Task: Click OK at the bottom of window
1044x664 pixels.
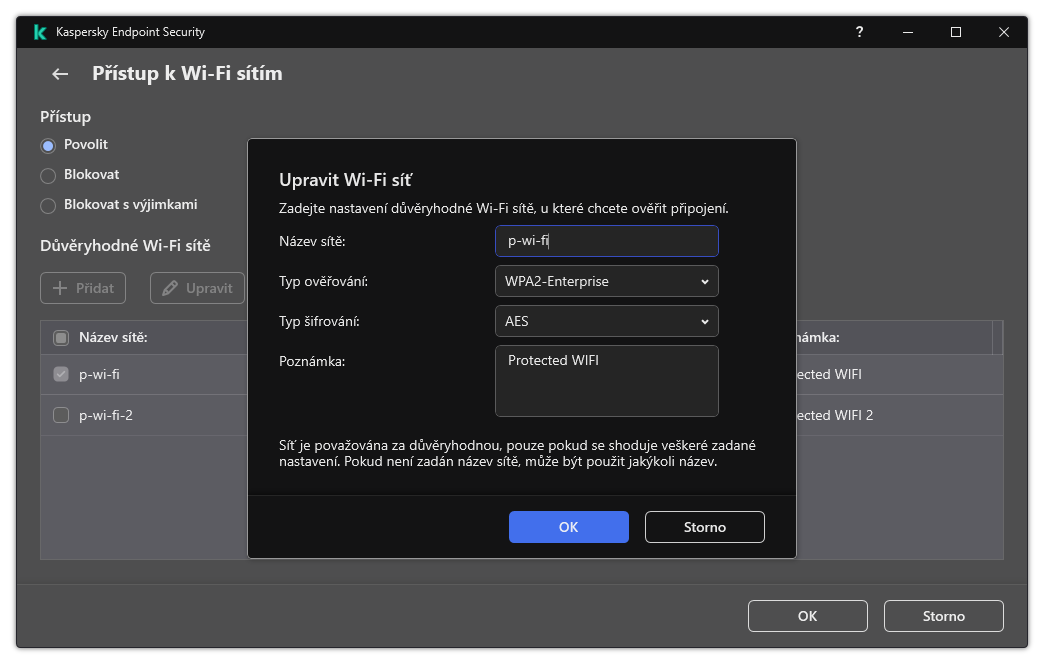Action: (x=807, y=616)
